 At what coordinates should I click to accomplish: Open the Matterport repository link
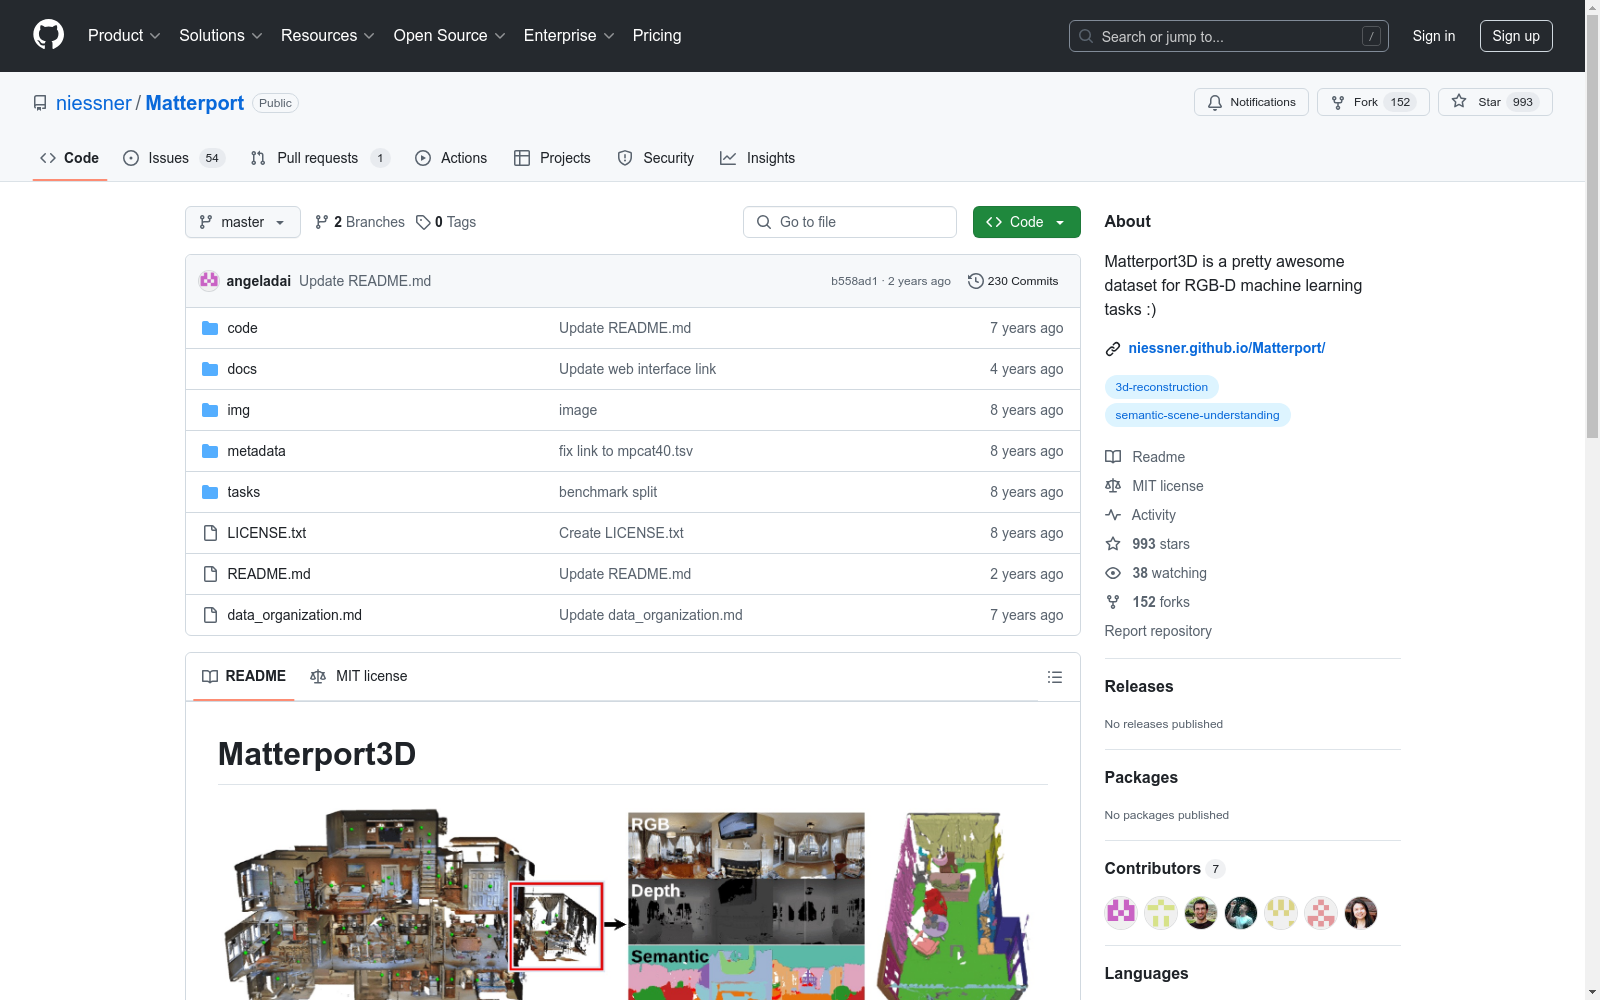195,103
